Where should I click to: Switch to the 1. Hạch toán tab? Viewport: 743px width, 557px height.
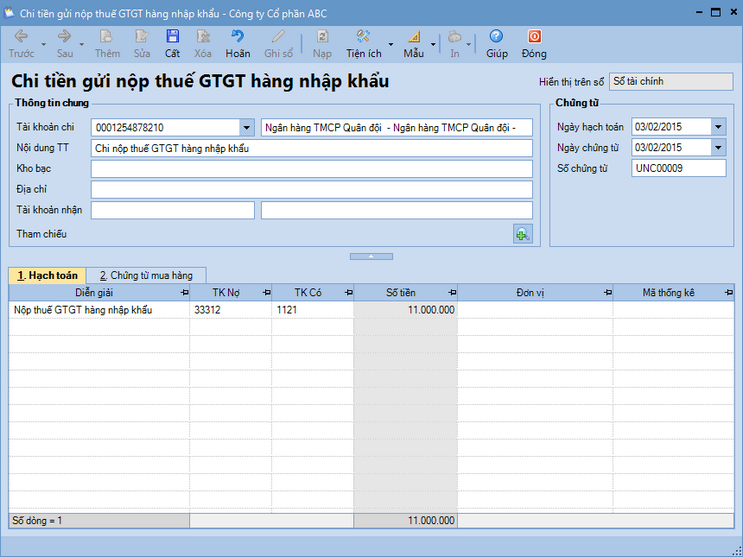[47, 275]
